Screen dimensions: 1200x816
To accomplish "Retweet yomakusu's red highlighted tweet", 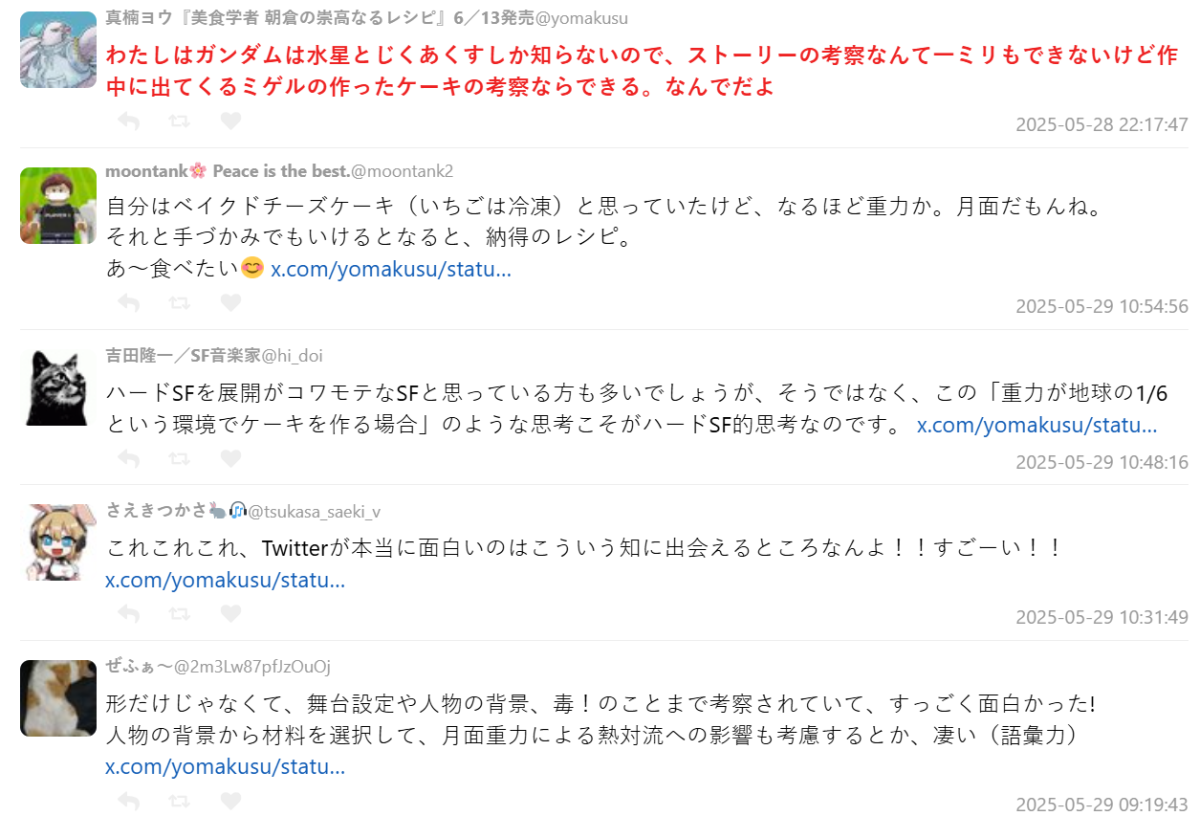I will [179, 121].
